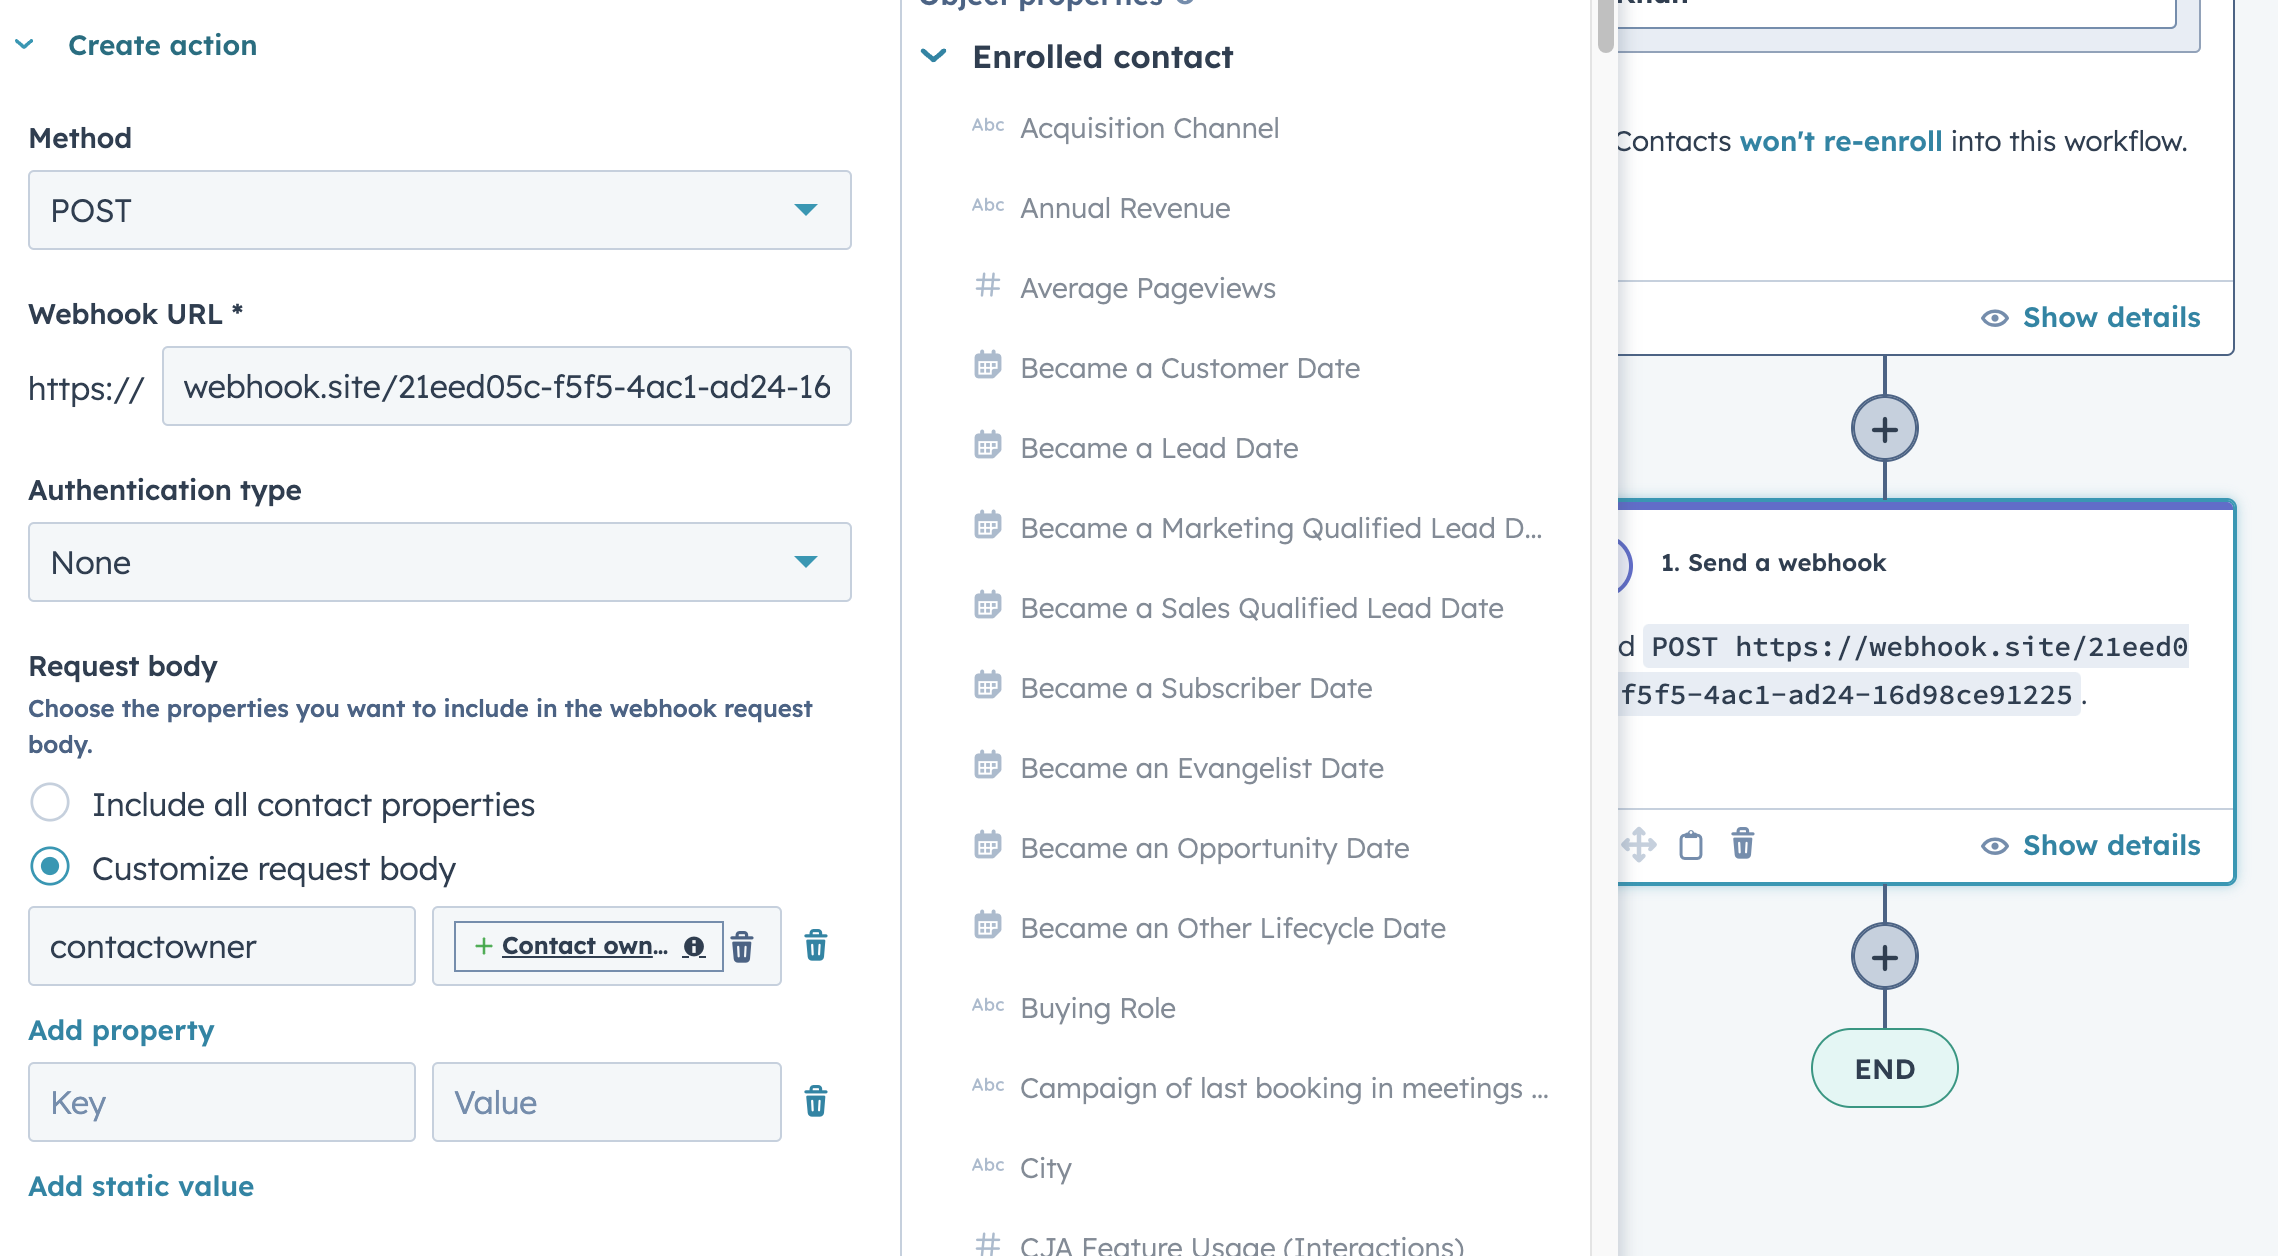The height and width of the screenshot is (1256, 2278).
Task: Select City from the properties list
Action: pyautogui.click(x=1044, y=1167)
